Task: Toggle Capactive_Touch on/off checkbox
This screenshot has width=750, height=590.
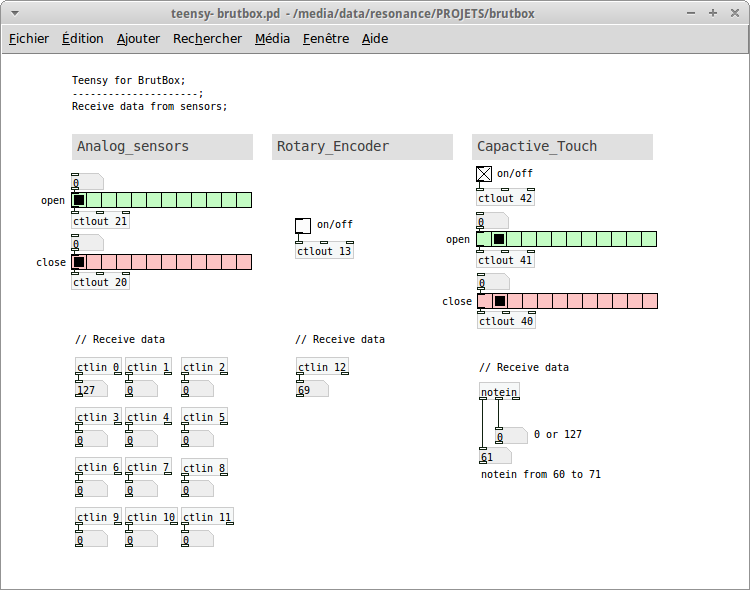Action: [x=484, y=174]
